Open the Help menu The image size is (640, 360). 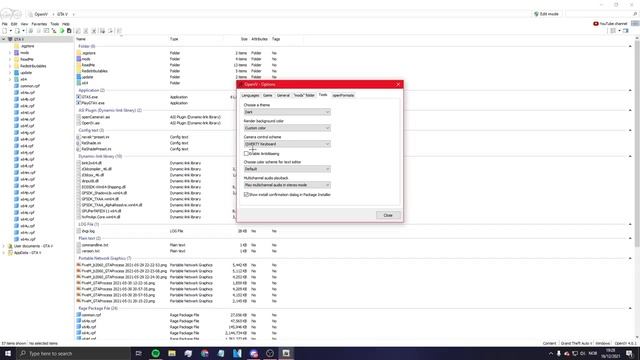[x=66, y=24]
